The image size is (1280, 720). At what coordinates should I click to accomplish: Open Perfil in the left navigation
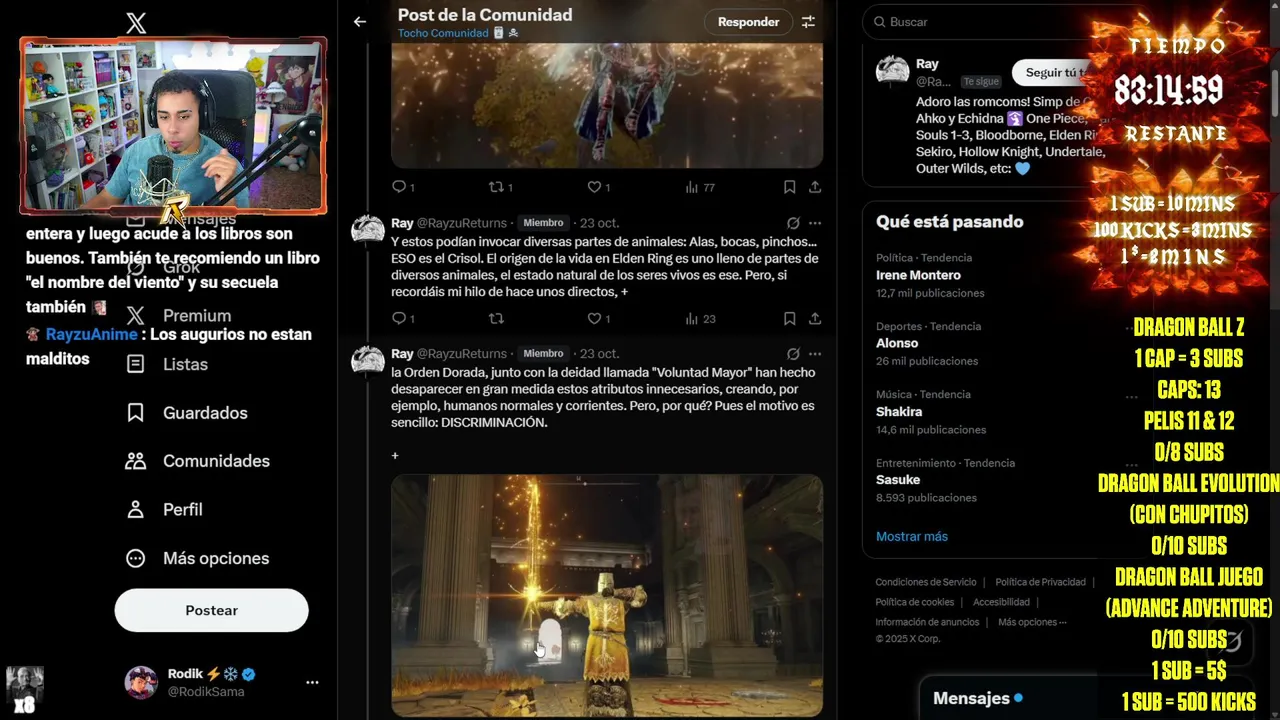[x=165, y=510]
